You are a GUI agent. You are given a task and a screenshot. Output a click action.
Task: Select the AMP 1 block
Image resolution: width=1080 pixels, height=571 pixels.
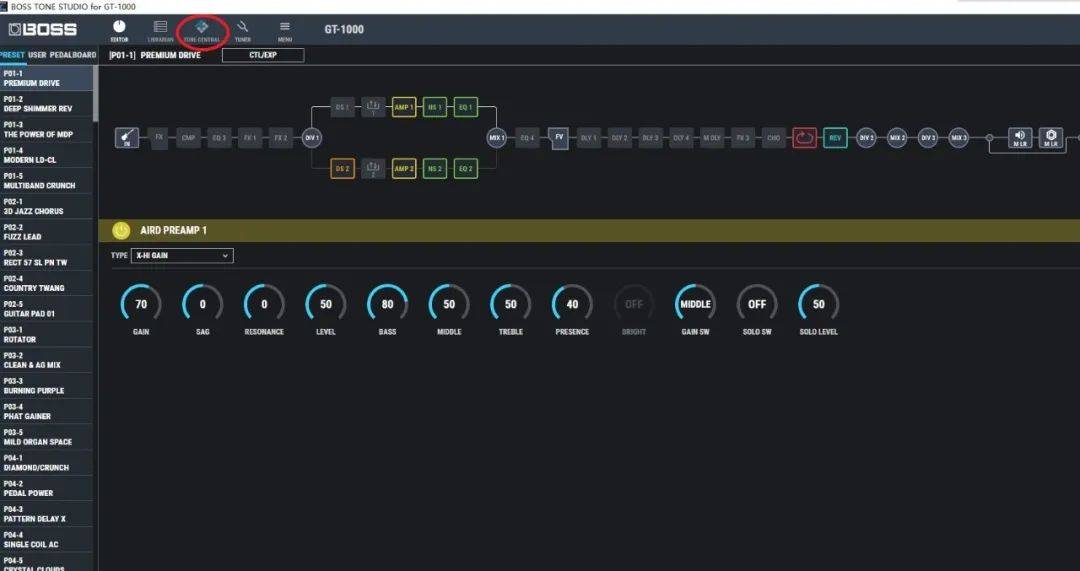[404, 107]
